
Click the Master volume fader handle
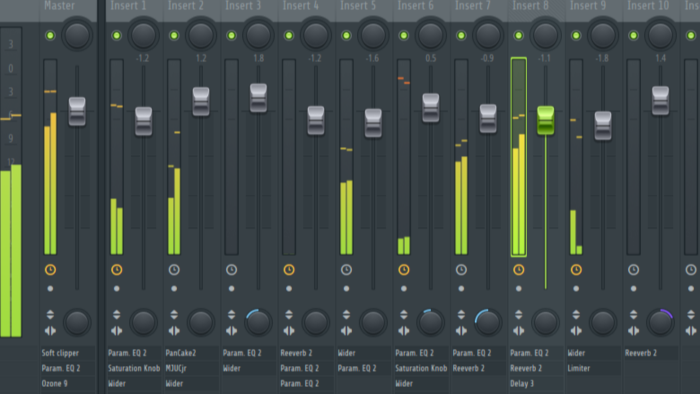coord(77,112)
